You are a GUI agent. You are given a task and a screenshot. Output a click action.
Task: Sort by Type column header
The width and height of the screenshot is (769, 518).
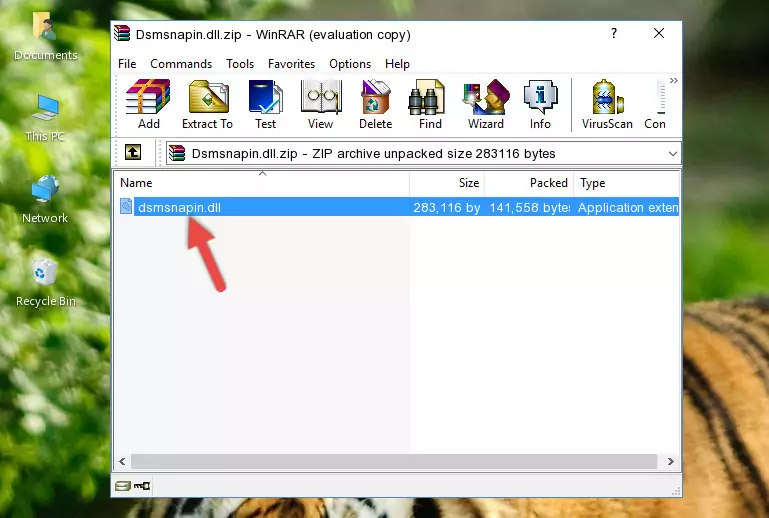click(626, 182)
